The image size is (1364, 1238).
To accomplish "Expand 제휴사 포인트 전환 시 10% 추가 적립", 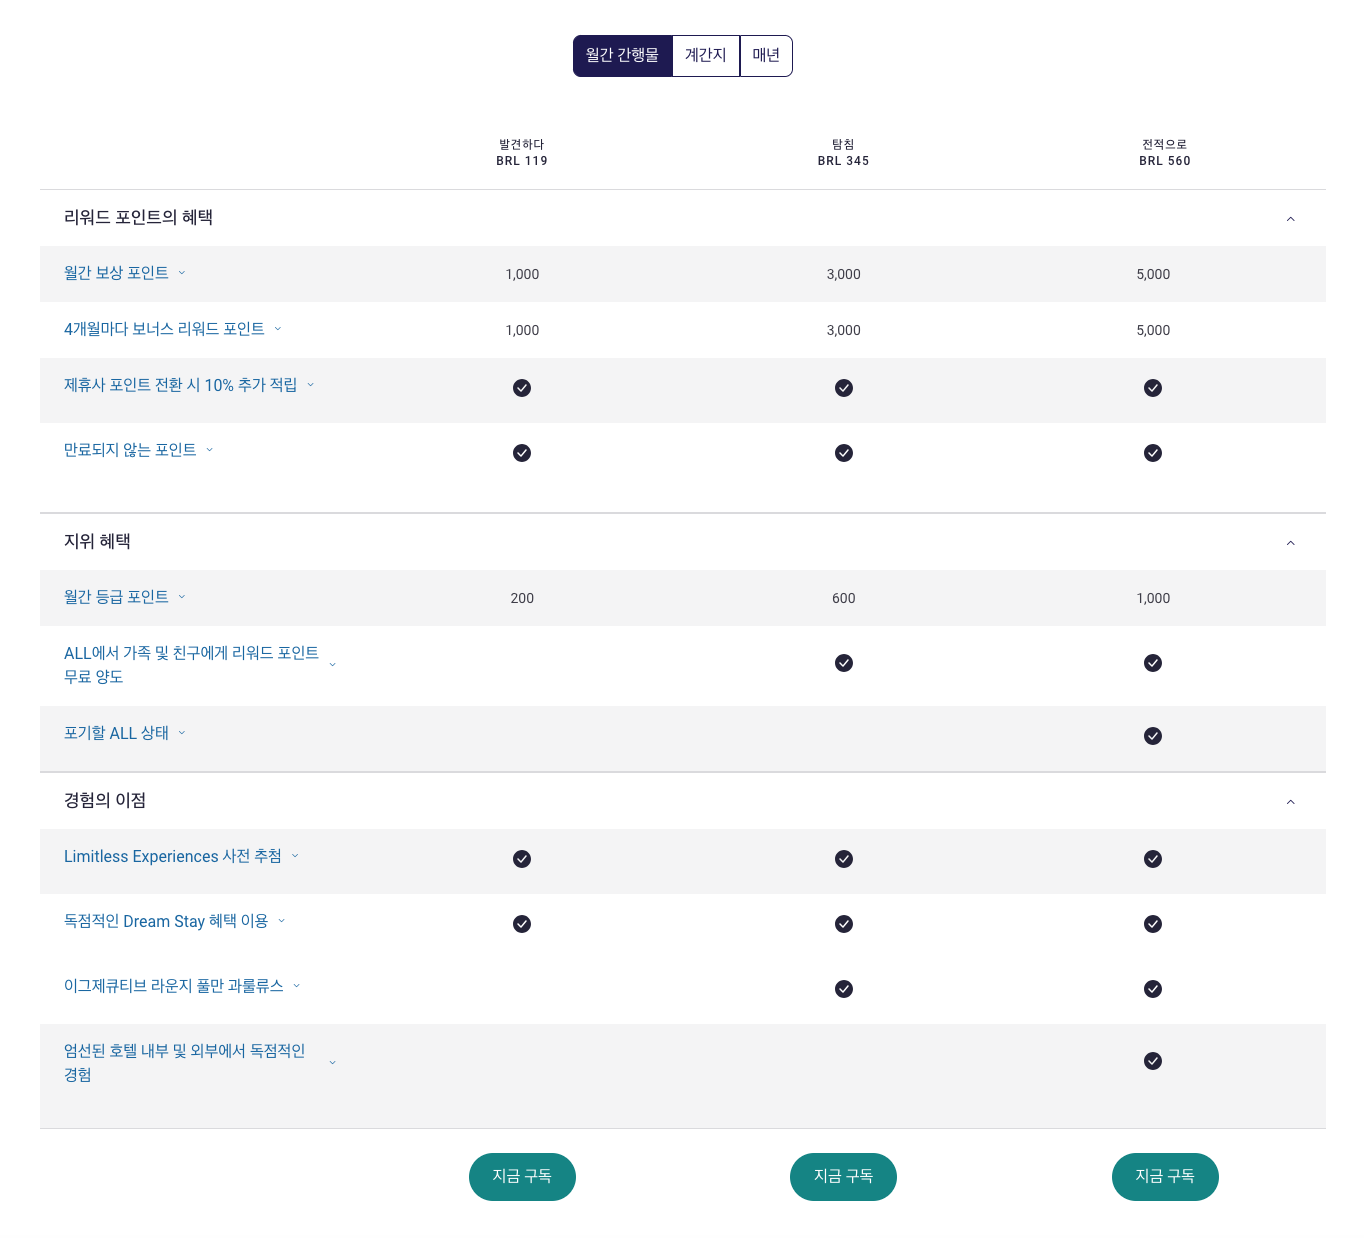I will pos(189,385).
